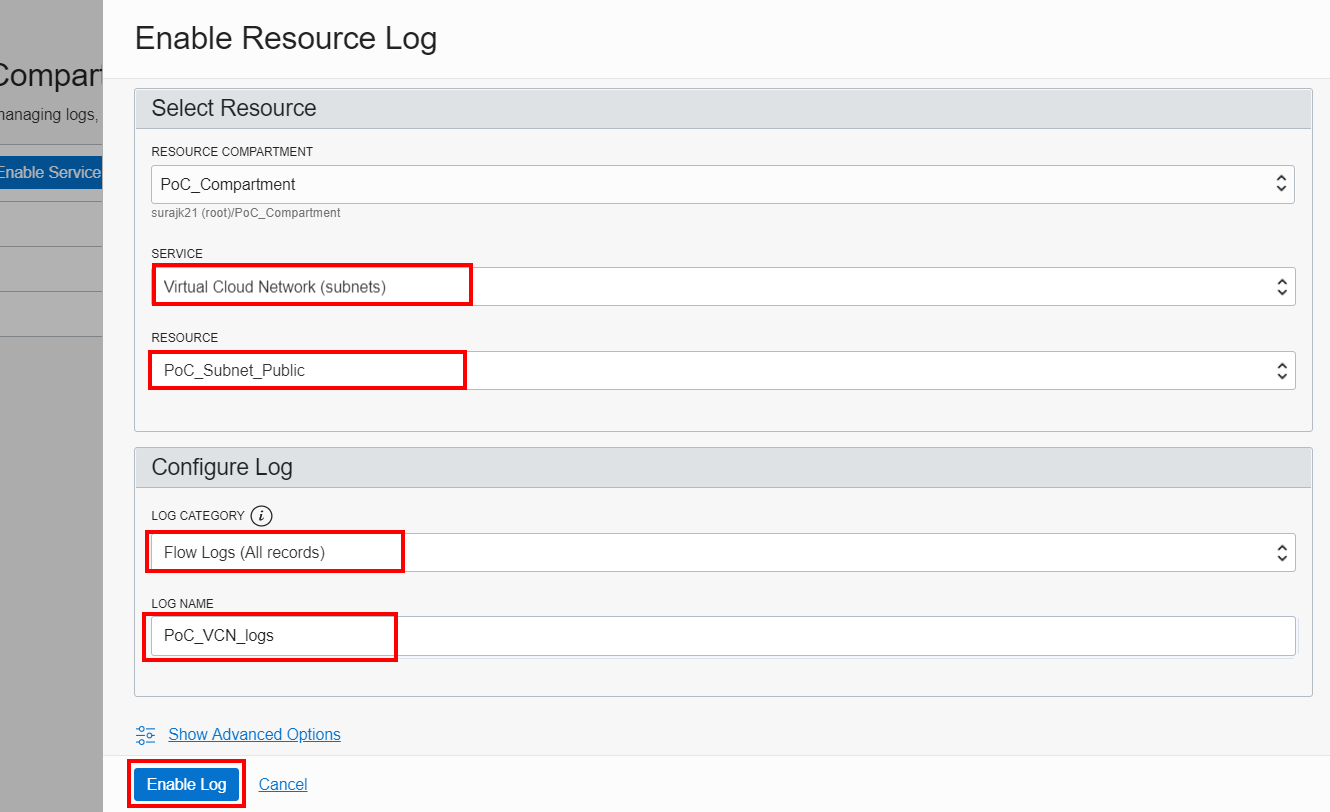
Task: Click the sliders icon beside Show Advanced Options
Action: (x=145, y=734)
